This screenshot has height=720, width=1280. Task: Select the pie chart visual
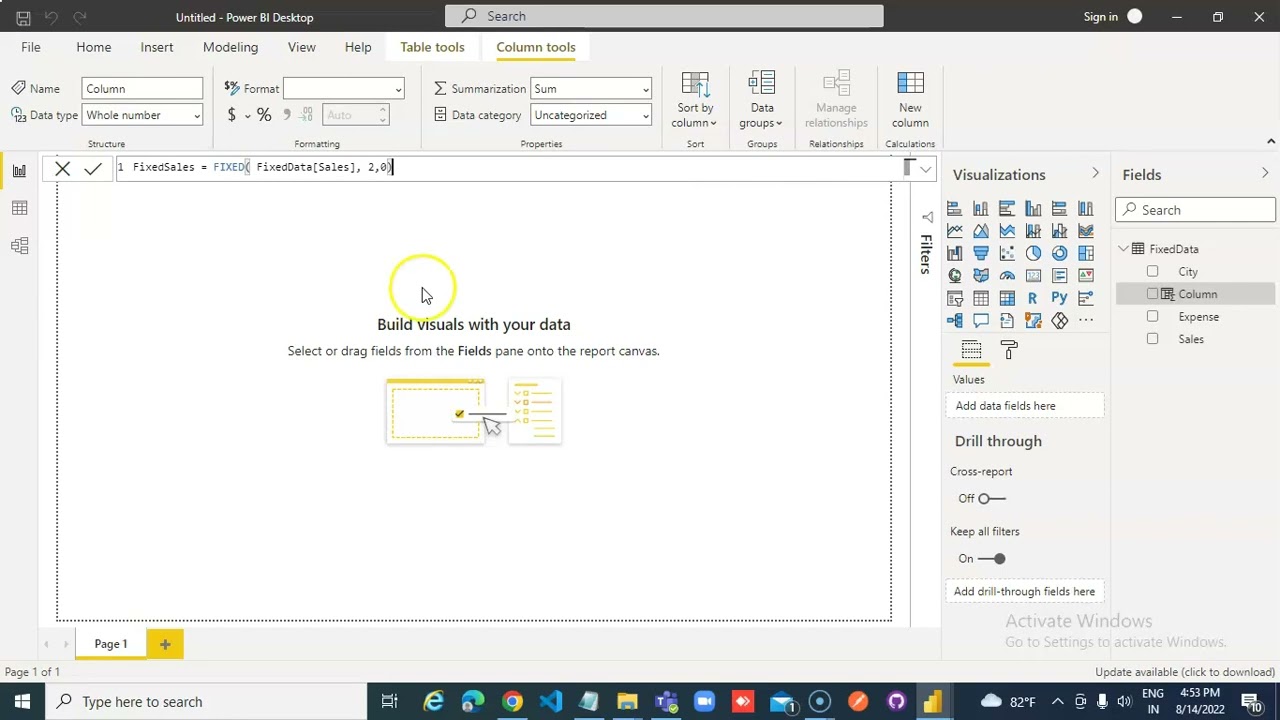[x=1033, y=253]
